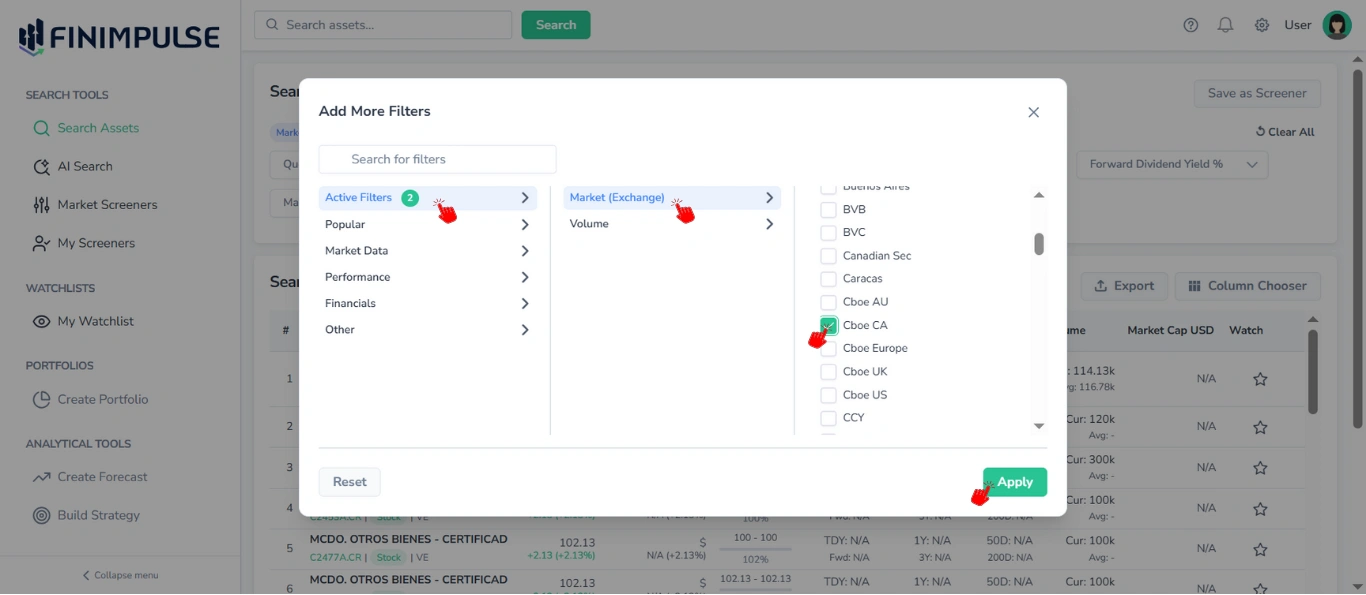Open the help icon
1366x595 pixels.
pos(1190,25)
